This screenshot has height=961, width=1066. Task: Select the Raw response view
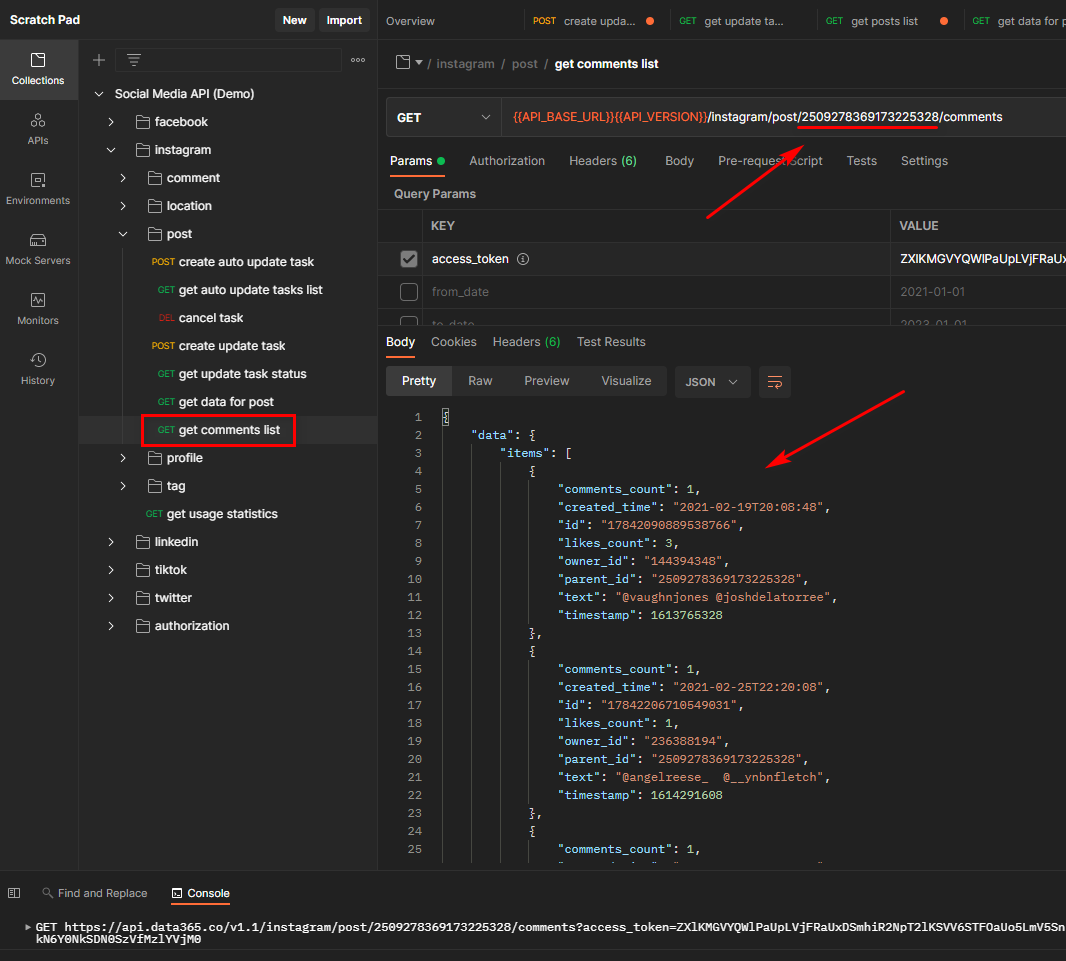coord(480,381)
